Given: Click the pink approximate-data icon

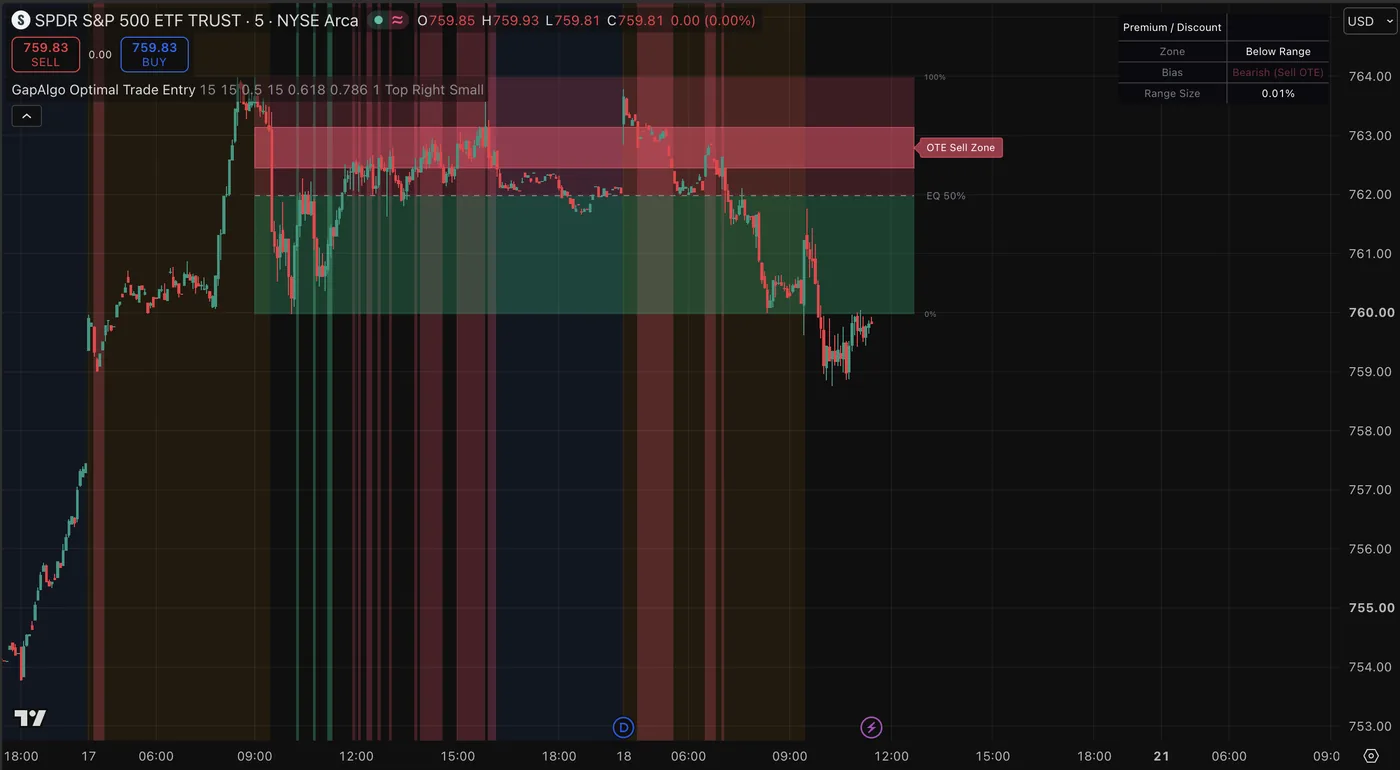Looking at the screenshot, I should [398, 20].
